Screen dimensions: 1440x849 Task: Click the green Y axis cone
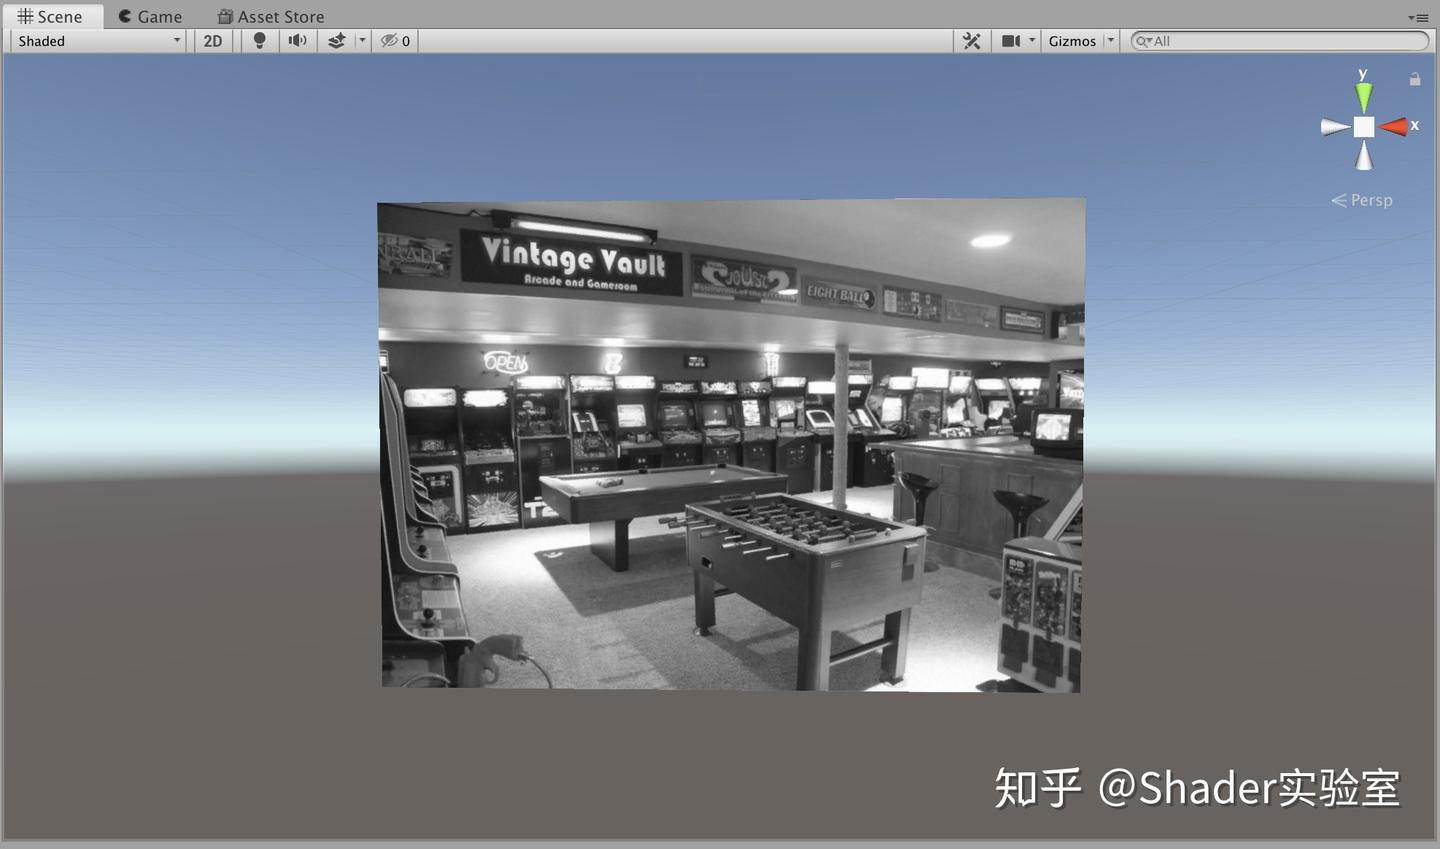[x=1364, y=97]
